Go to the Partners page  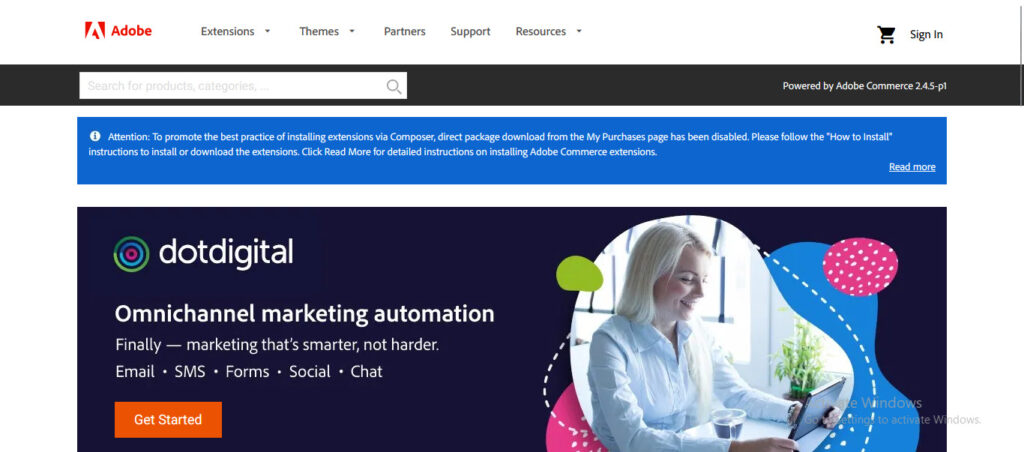(x=404, y=31)
